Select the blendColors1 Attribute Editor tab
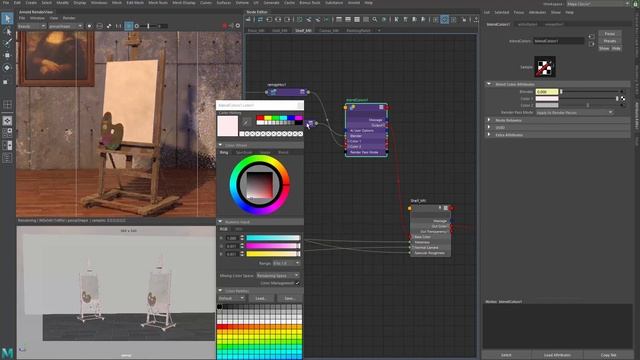The image size is (640, 360). click(x=498, y=24)
